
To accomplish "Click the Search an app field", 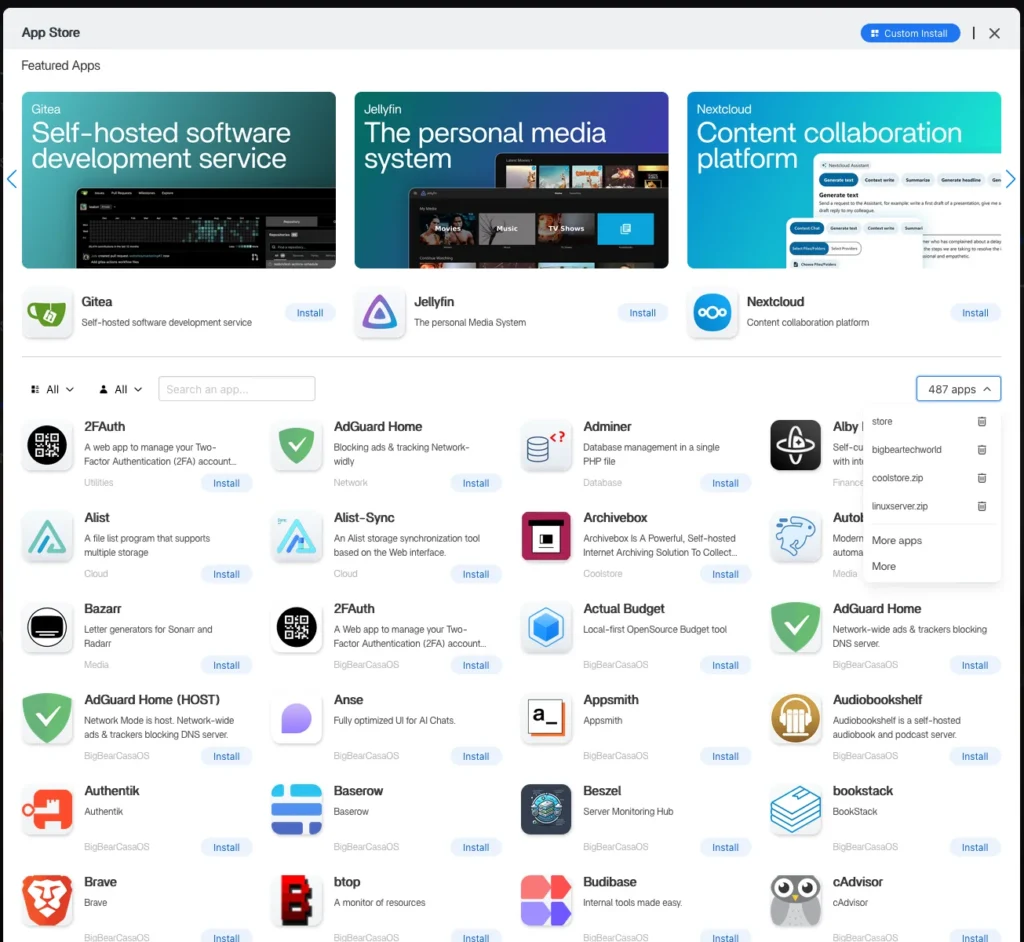I will point(236,389).
